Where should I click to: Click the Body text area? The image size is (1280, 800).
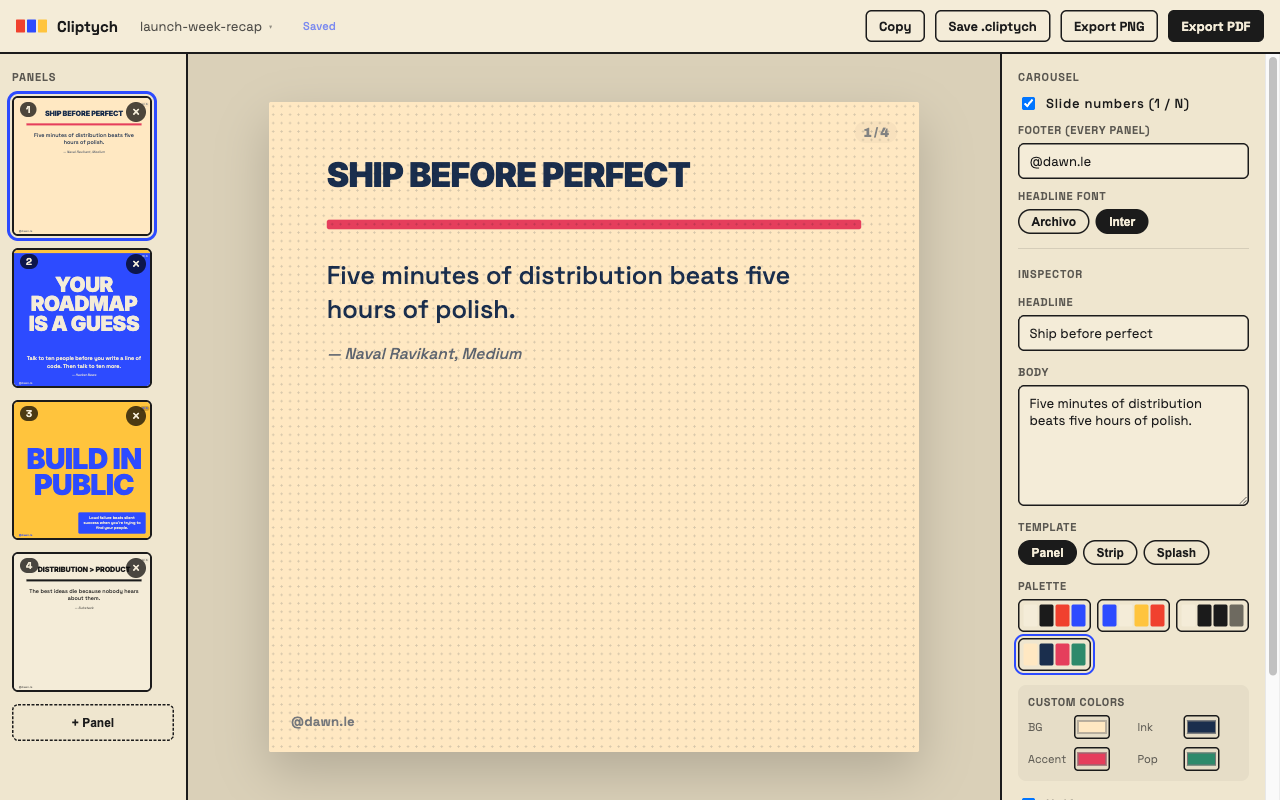coord(1133,445)
